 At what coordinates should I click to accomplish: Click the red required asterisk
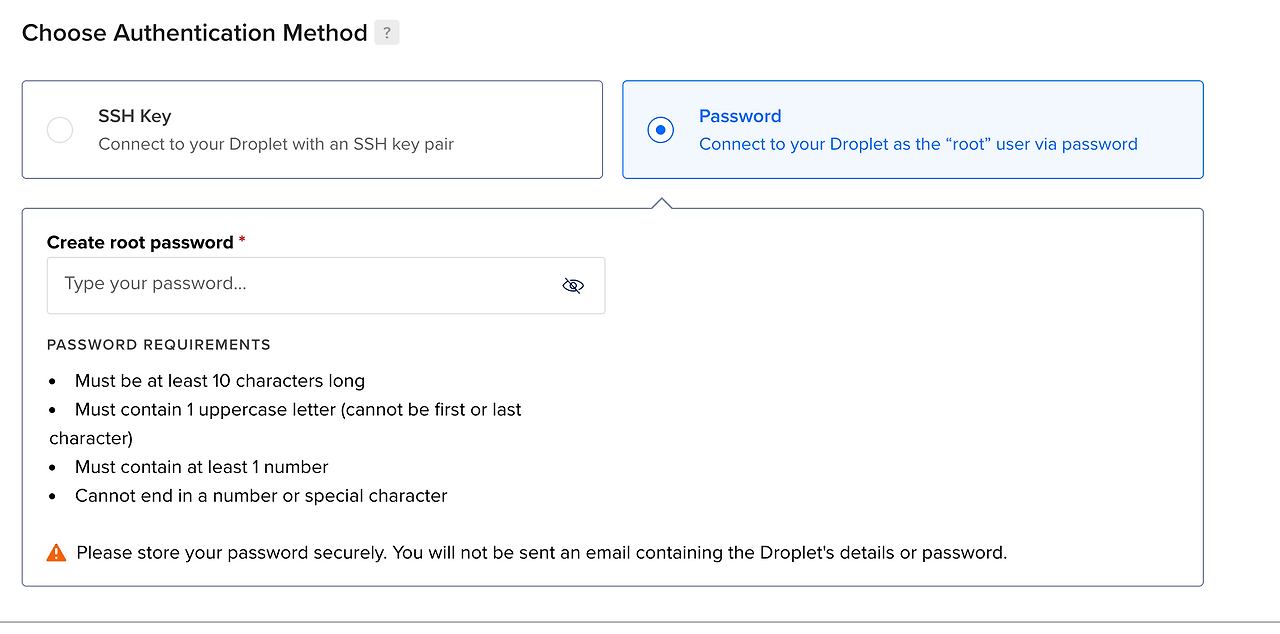tap(242, 241)
